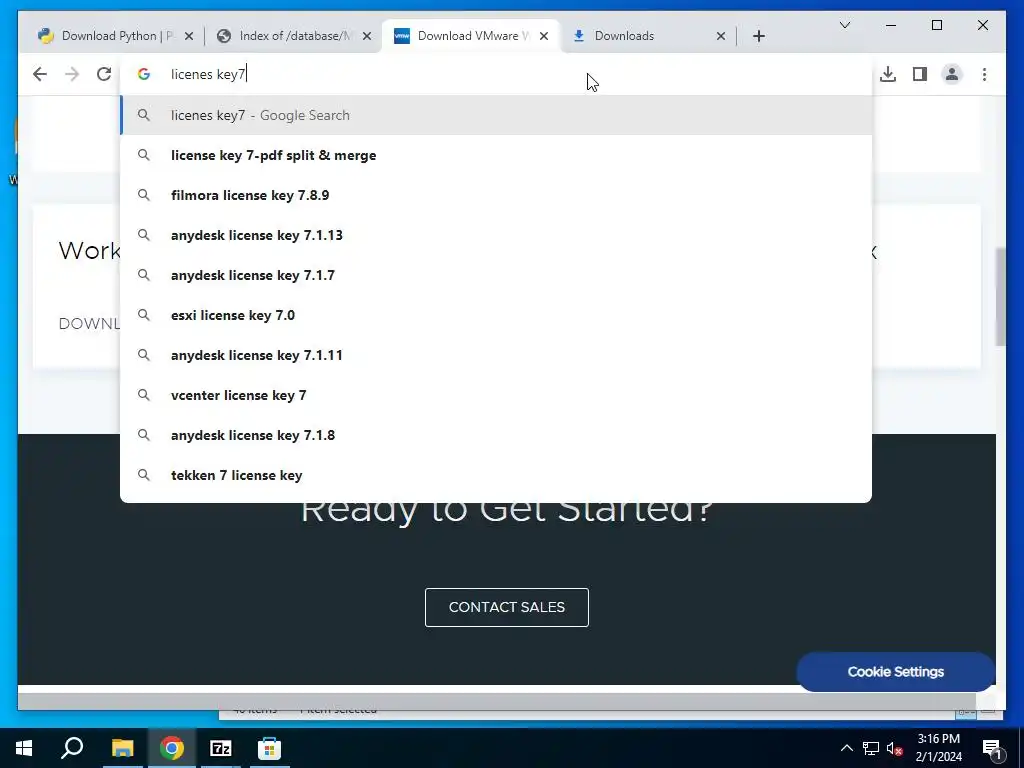Click the Chrome taskbar icon
Screen dimensions: 1024x768
point(172,748)
